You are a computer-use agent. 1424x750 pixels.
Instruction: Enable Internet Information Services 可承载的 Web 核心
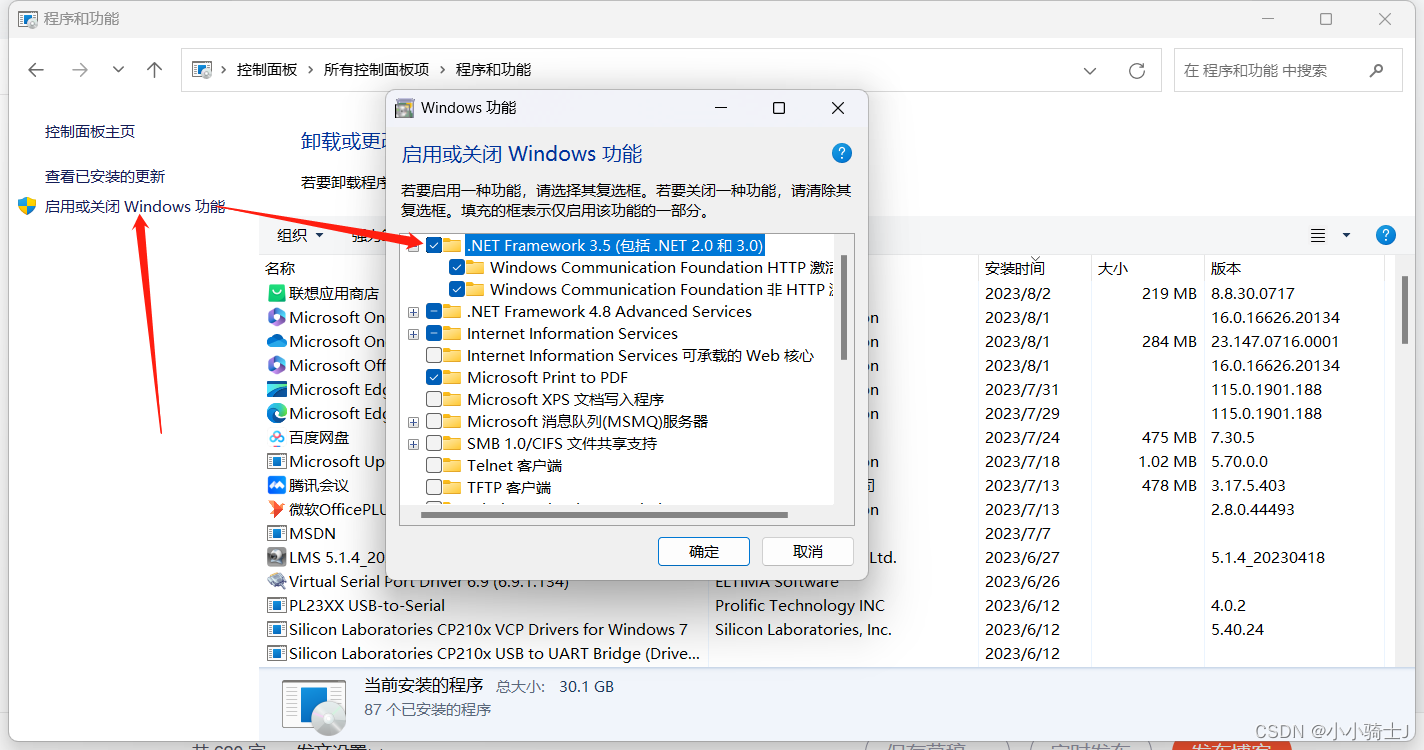tap(434, 355)
